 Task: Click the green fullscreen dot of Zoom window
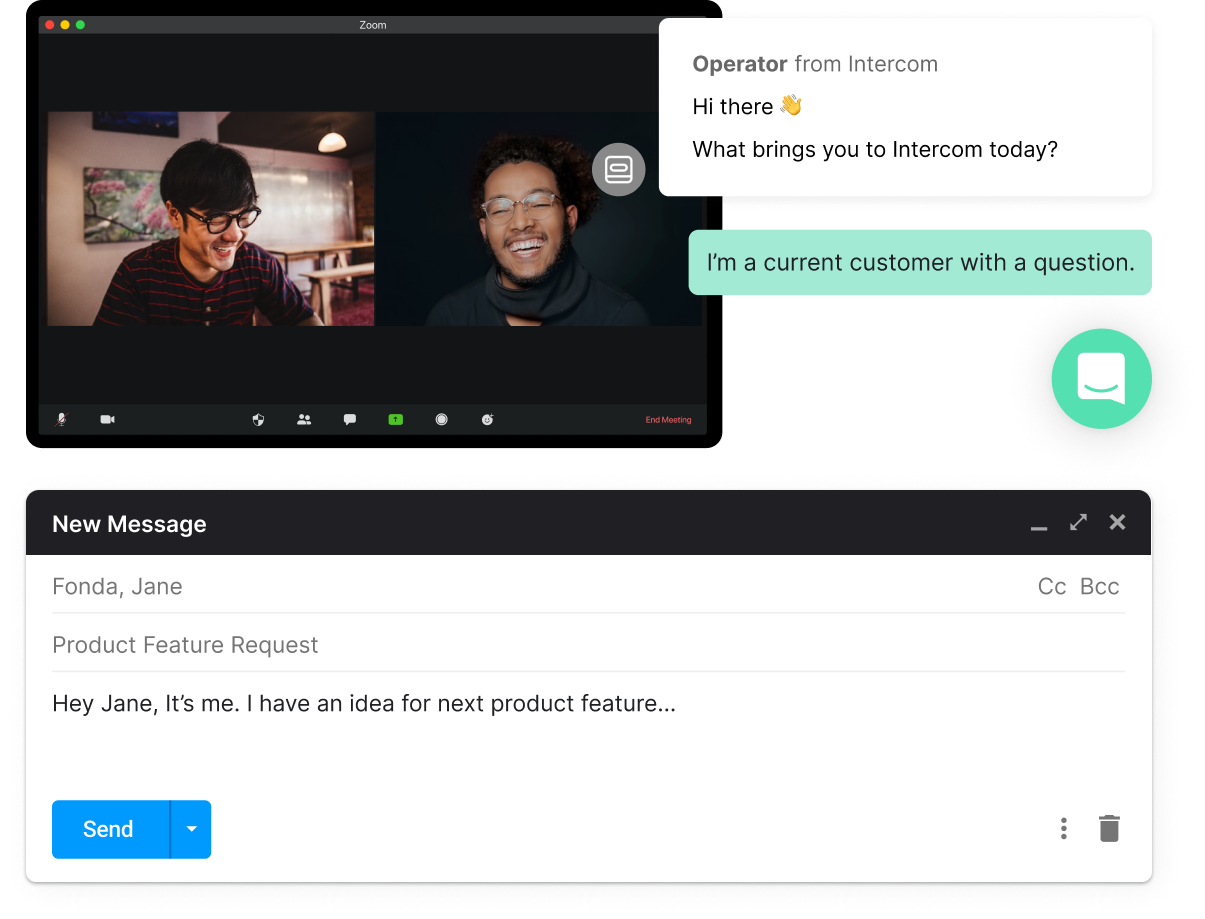(x=80, y=24)
